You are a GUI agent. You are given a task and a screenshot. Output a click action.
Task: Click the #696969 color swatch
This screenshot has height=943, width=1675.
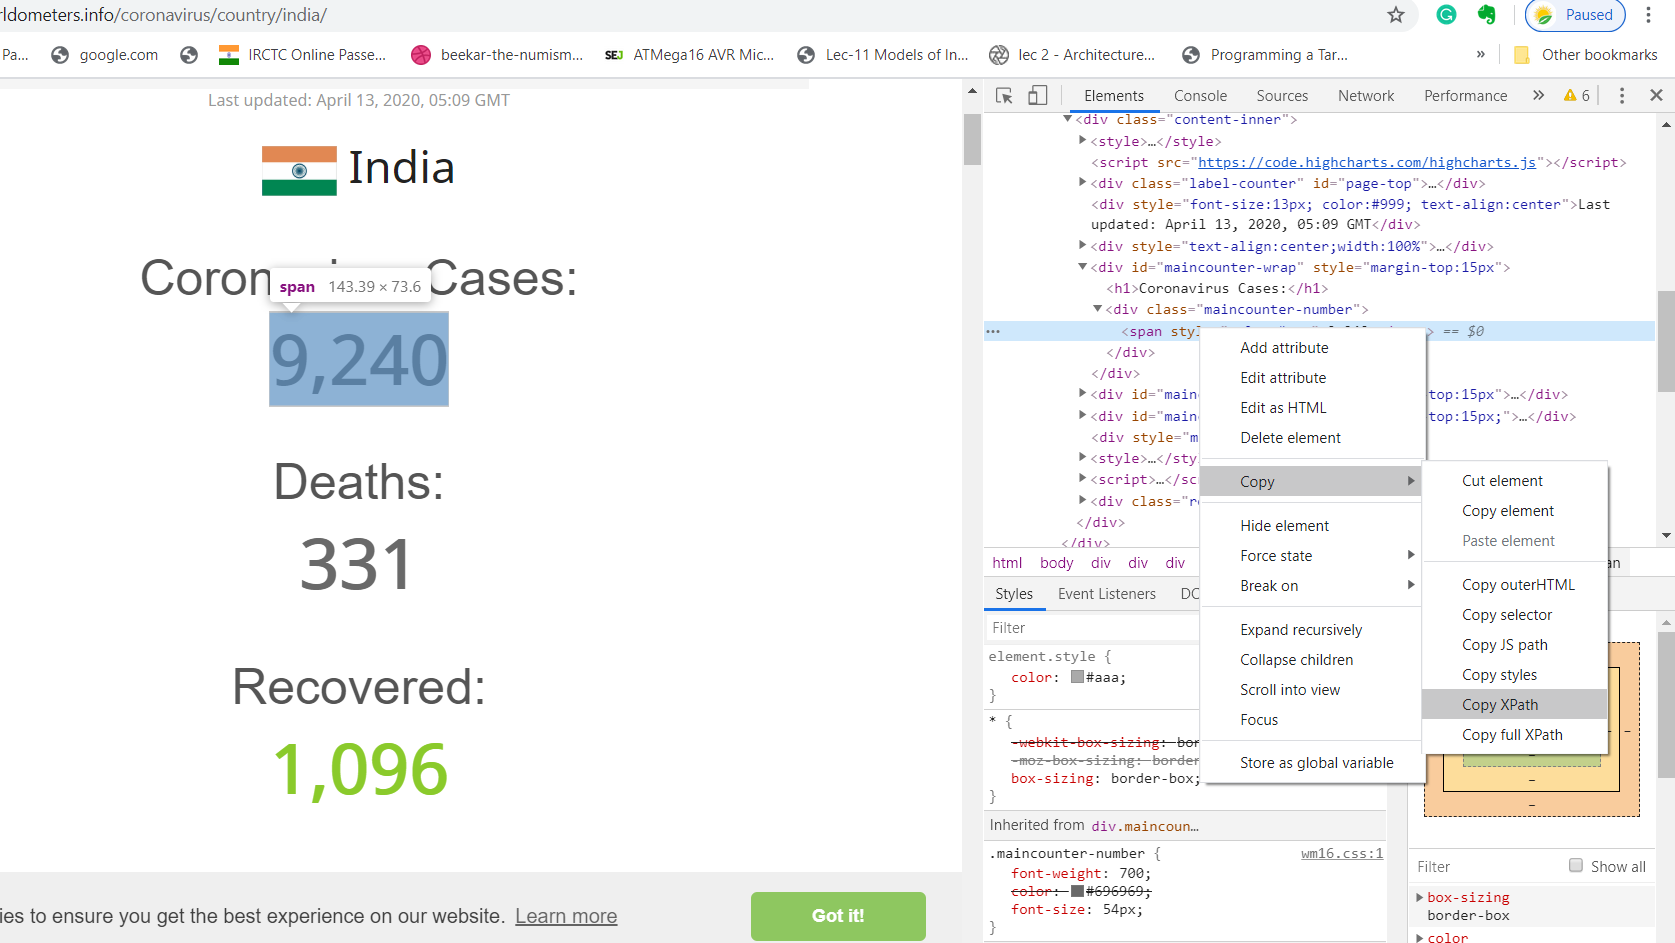(x=1077, y=891)
